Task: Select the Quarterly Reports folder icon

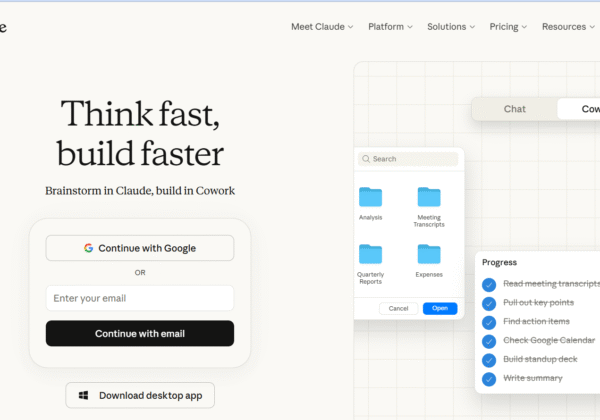Action: [x=370, y=254]
